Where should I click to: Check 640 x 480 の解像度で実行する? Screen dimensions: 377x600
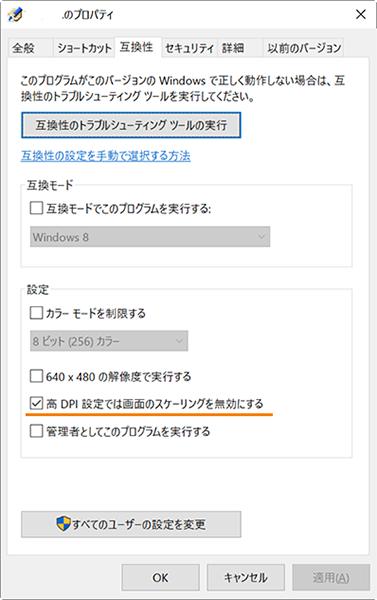pyautogui.click(x=36, y=376)
